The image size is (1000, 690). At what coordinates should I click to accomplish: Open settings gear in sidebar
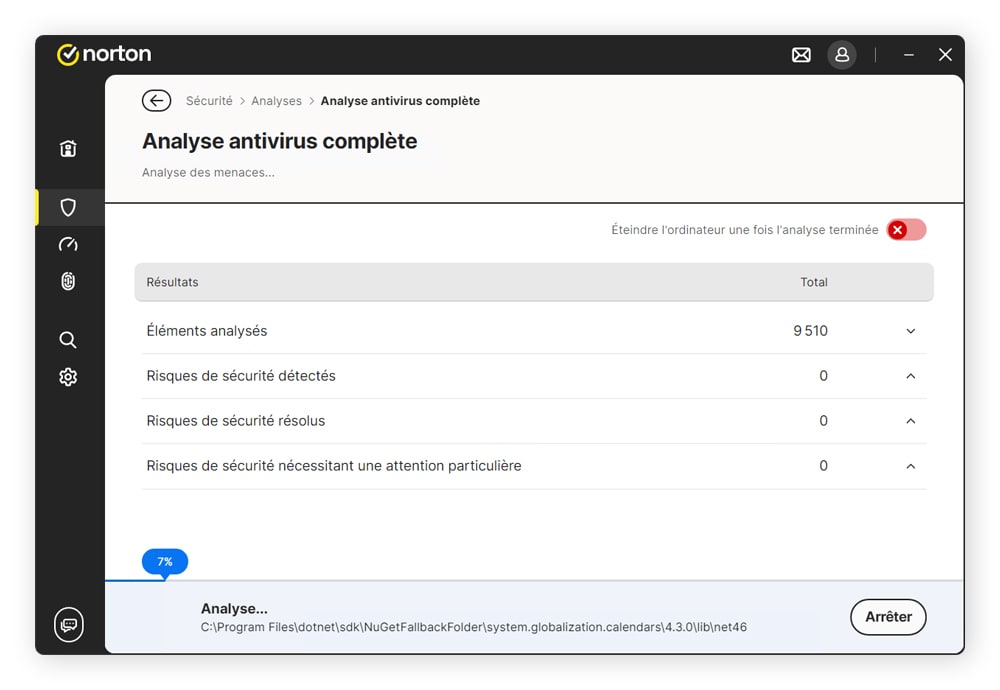click(x=68, y=377)
